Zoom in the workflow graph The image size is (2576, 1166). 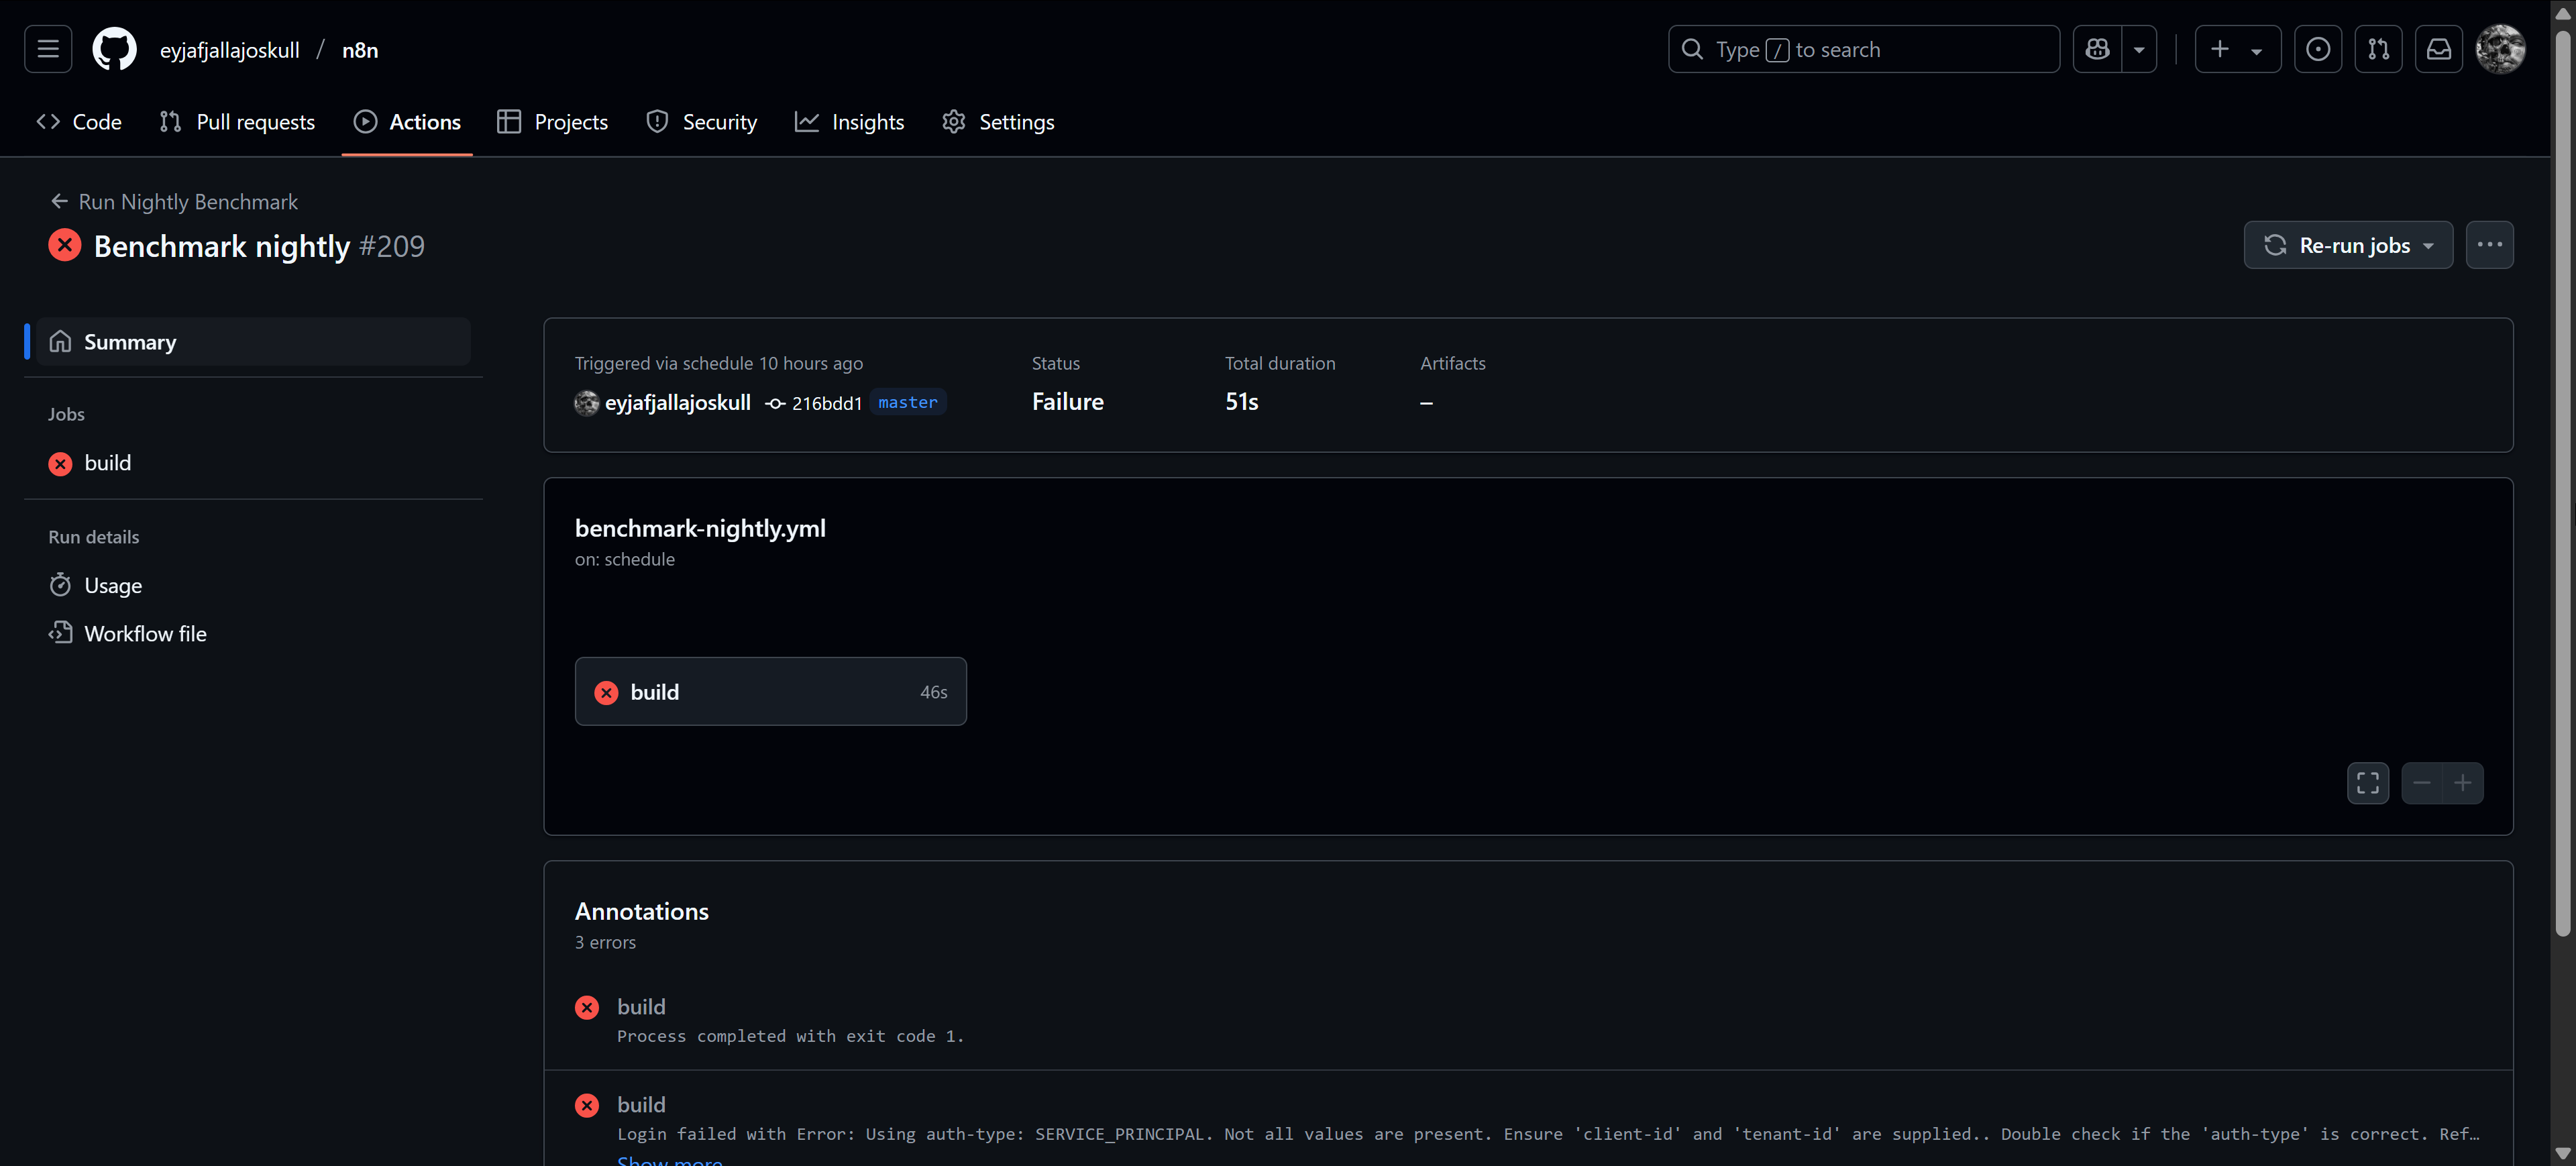2462,783
